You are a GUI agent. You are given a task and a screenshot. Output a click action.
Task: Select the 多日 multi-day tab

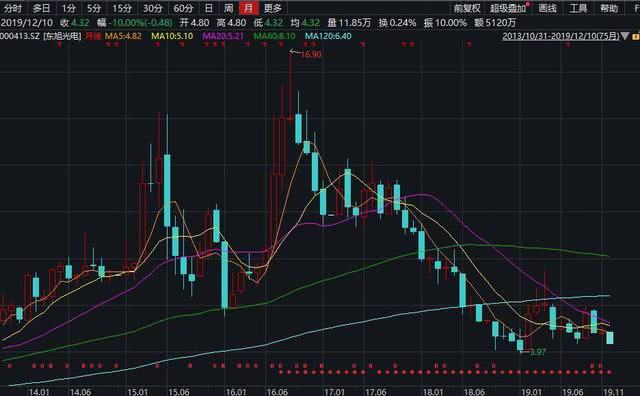click(x=41, y=8)
